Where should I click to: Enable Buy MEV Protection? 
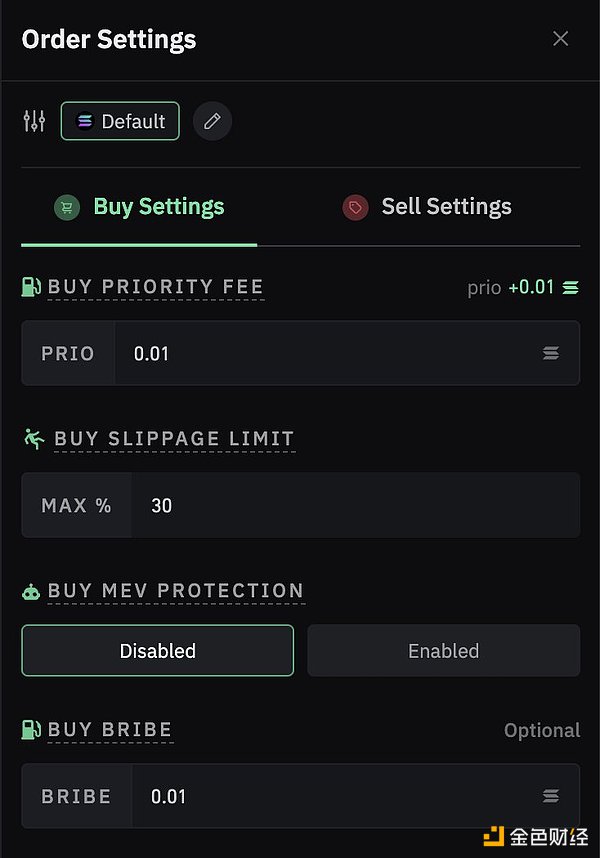pos(443,651)
